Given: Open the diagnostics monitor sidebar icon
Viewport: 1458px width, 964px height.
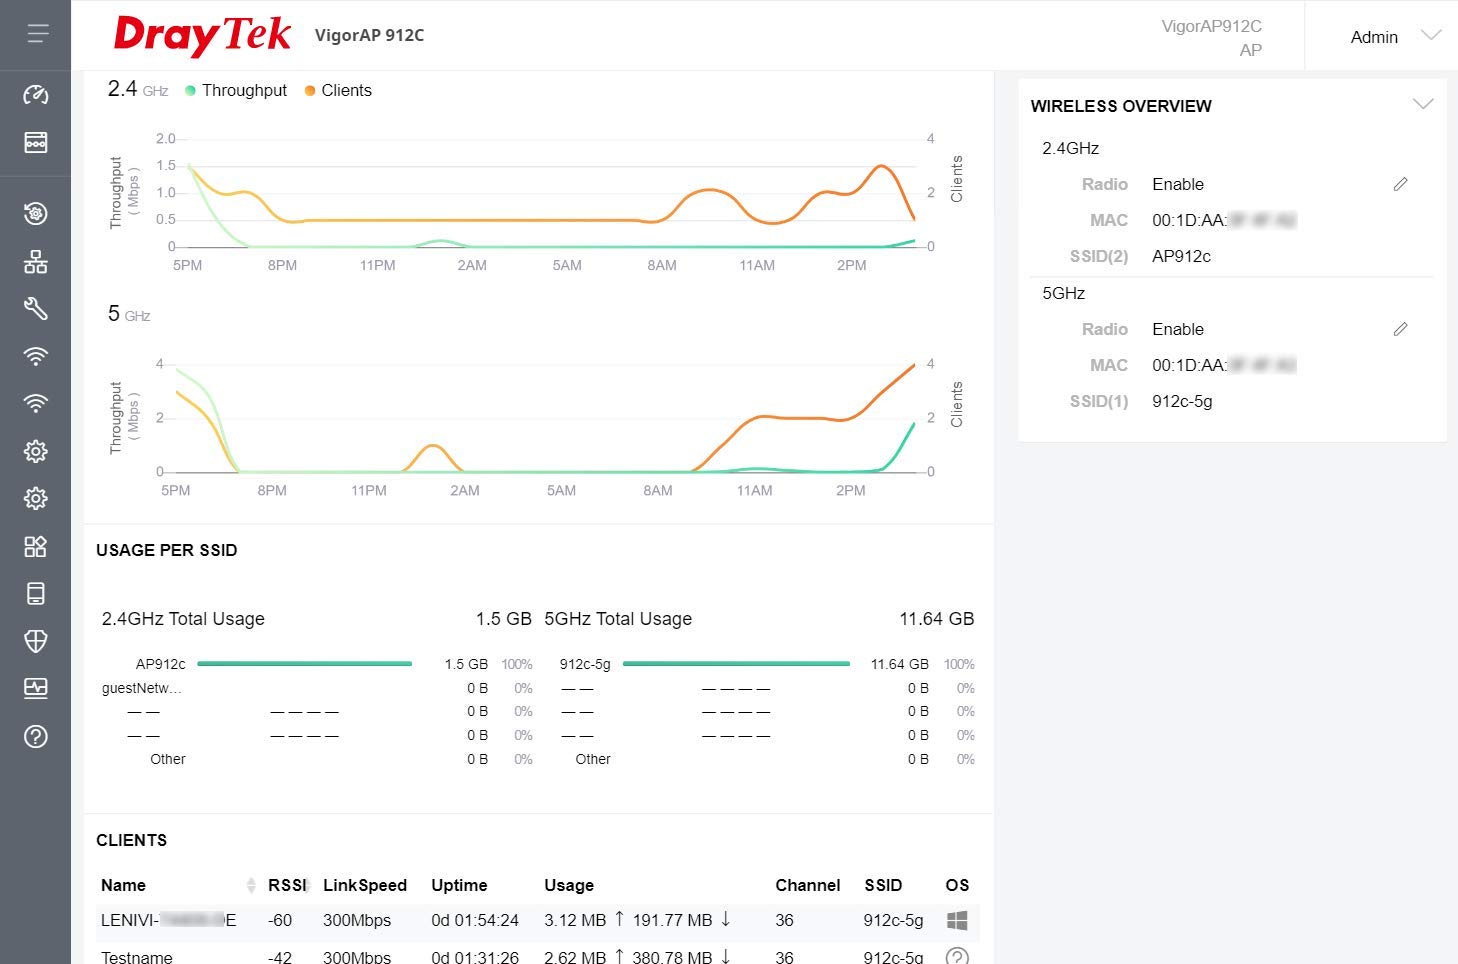Looking at the screenshot, I should tap(36, 688).
